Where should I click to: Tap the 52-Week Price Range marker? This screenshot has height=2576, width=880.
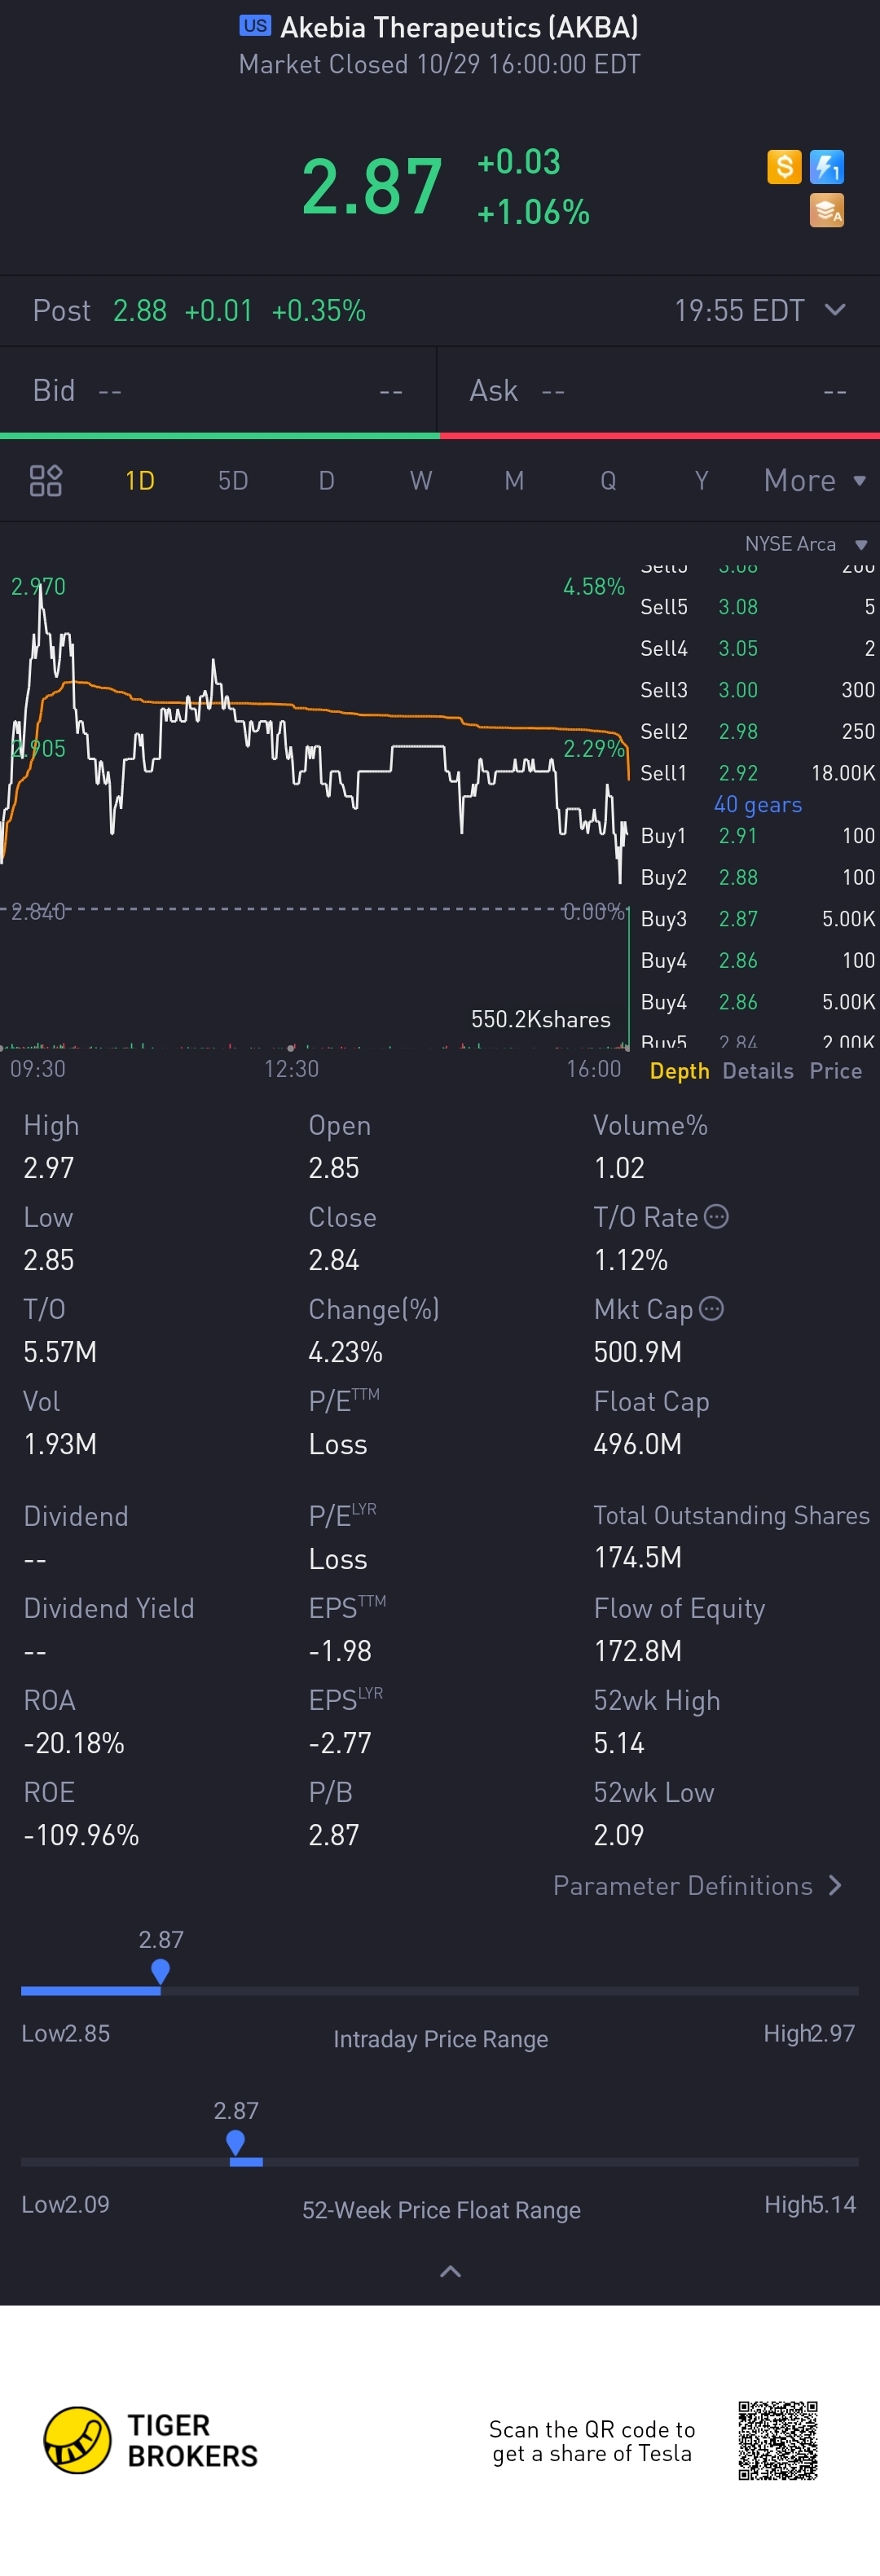pos(236,2142)
